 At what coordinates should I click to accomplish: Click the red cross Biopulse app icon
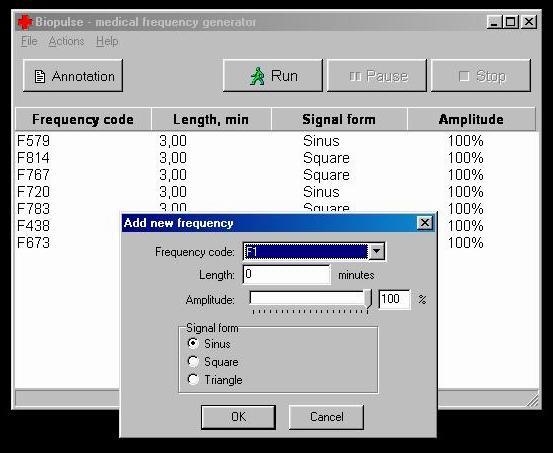coord(25,22)
